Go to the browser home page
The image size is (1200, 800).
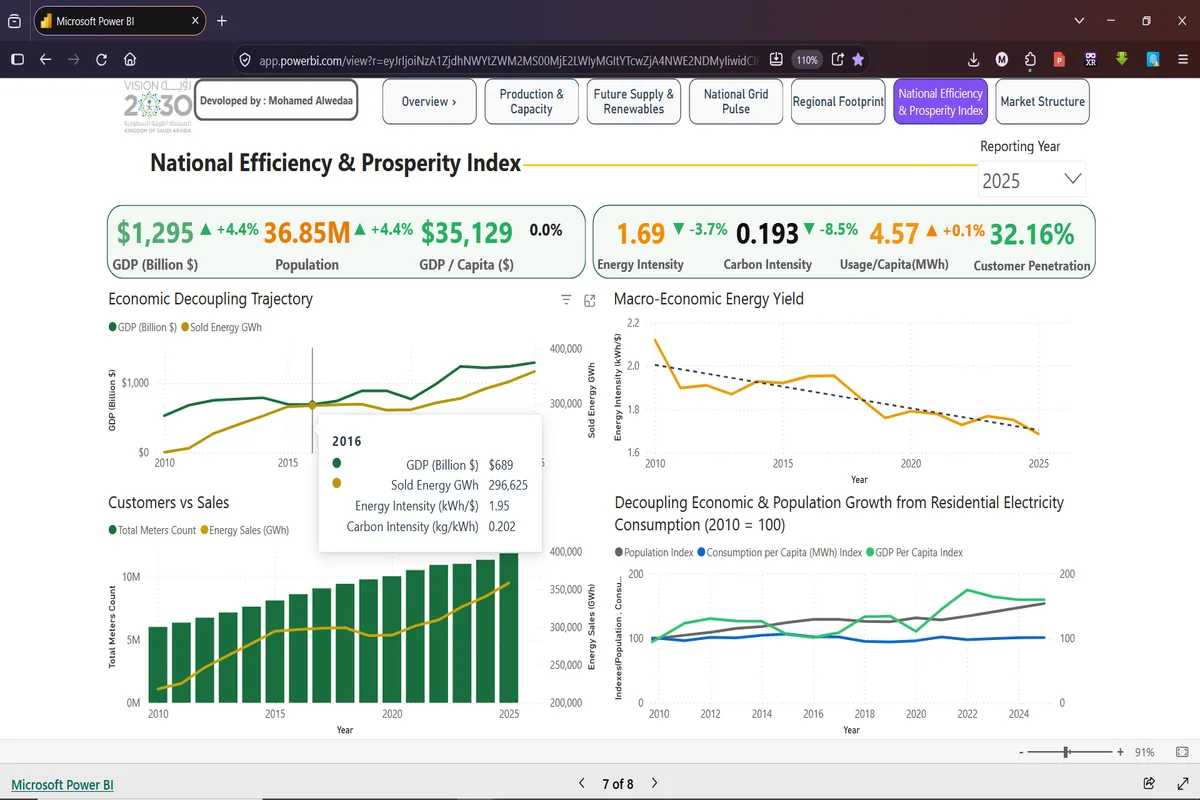tap(130, 59)
